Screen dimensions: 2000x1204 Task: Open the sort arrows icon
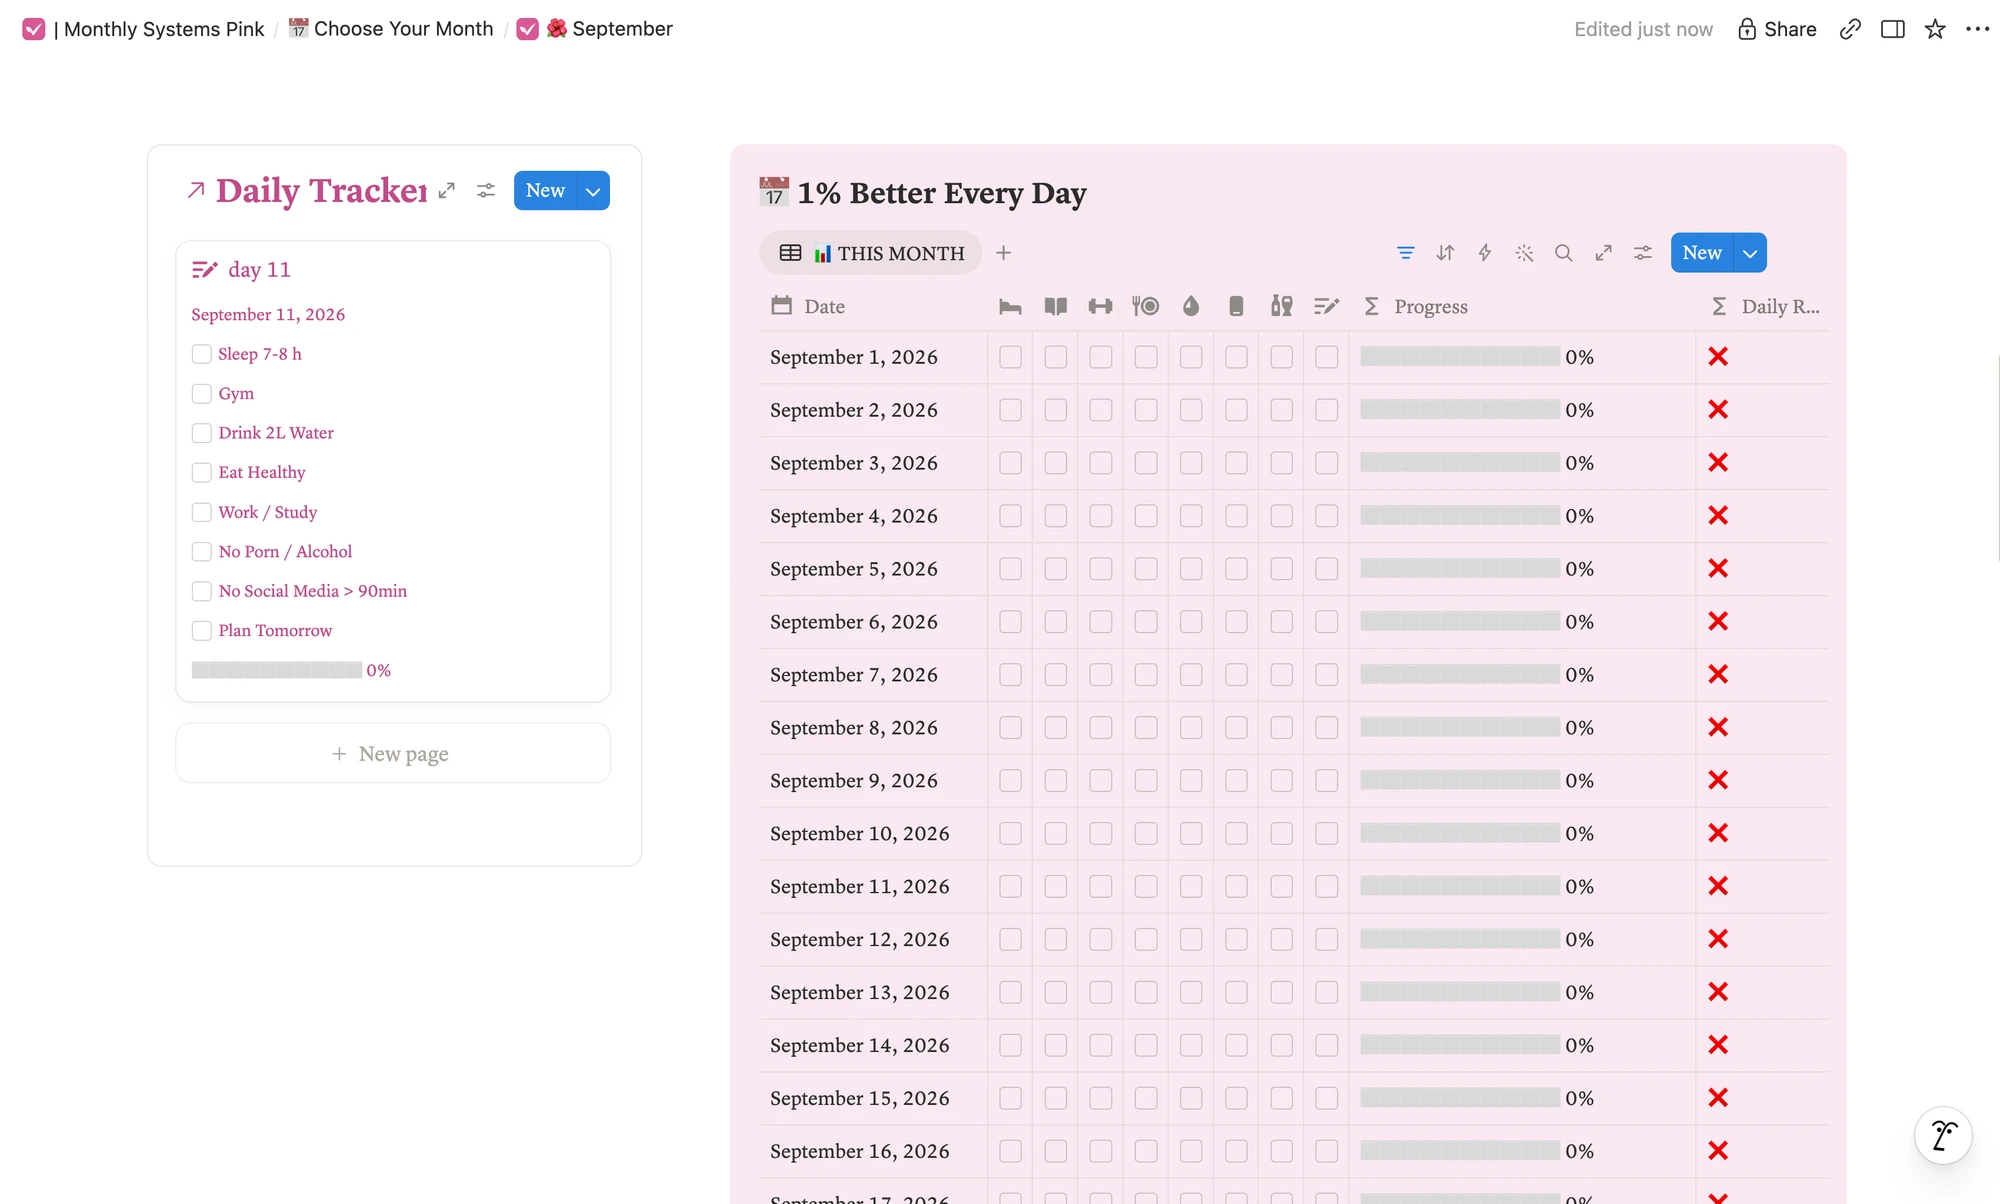click(x=1445, y=253)
